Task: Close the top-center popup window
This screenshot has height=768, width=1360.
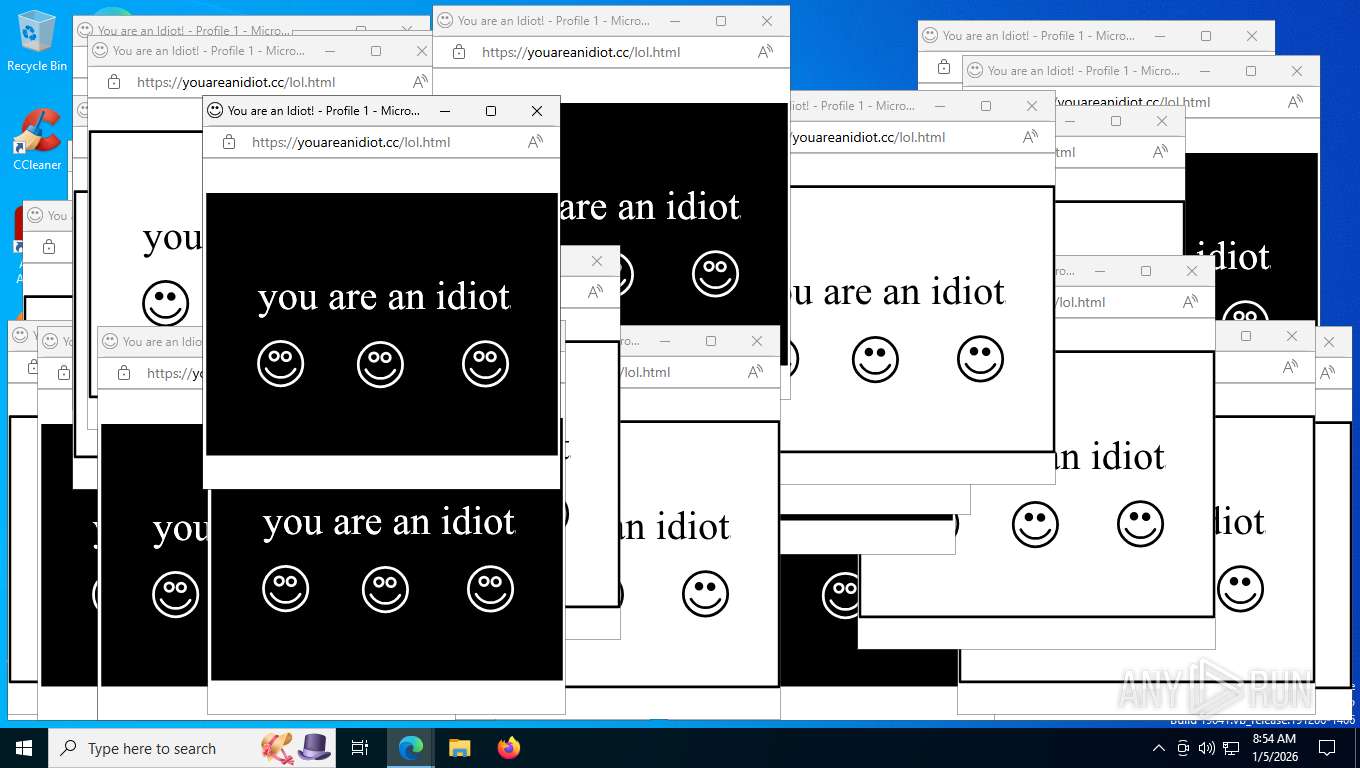Action: (767, 21)
